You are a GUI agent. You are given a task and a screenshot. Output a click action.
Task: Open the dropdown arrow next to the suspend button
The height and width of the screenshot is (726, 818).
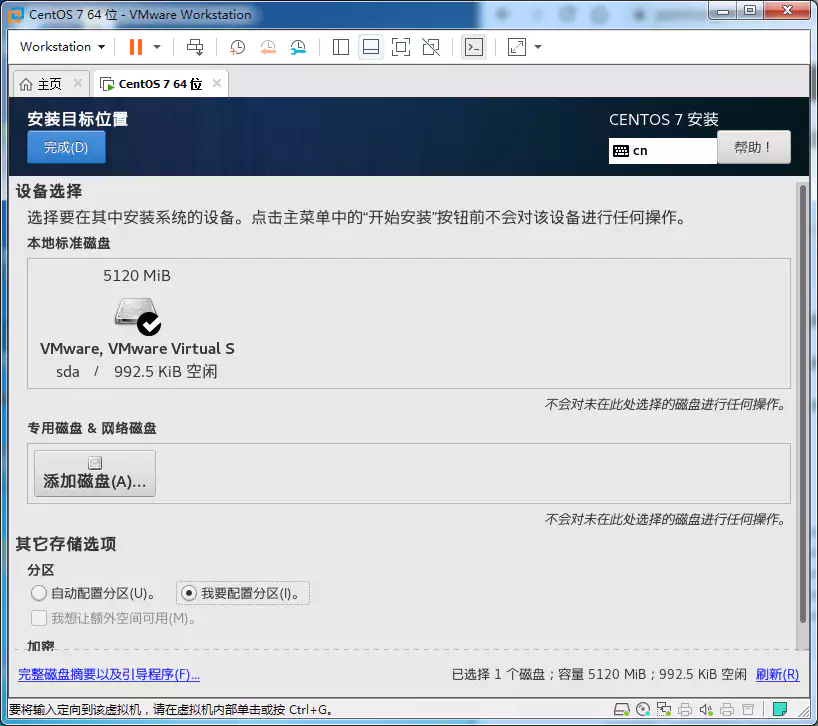pos(156,47)
